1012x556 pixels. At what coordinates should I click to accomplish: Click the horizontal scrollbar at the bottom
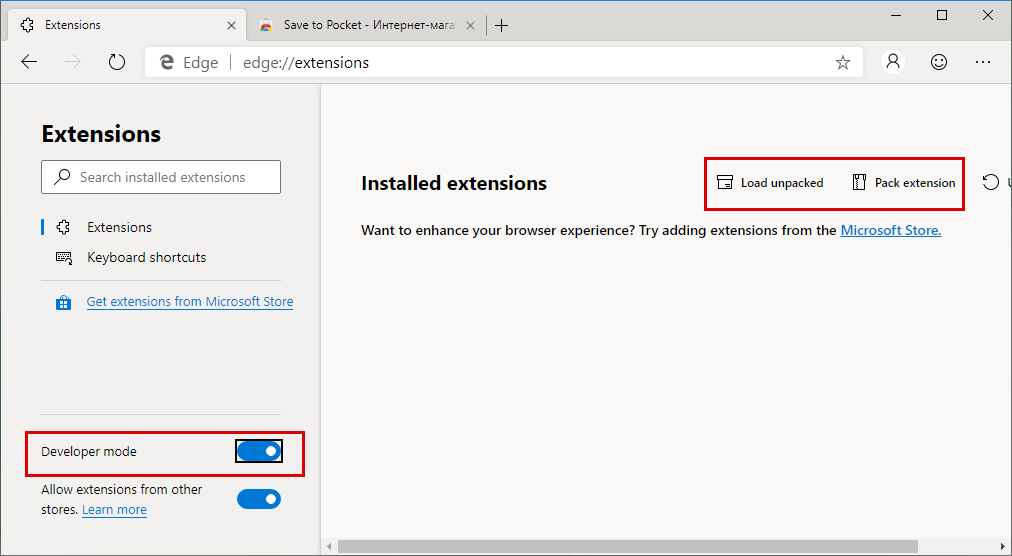click(627, 546)
